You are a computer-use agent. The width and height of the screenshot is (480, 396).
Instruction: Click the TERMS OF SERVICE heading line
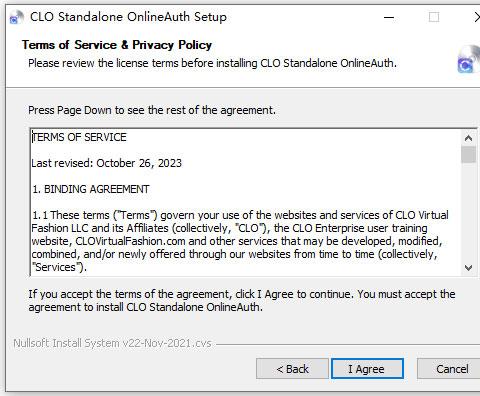[79, 137]
